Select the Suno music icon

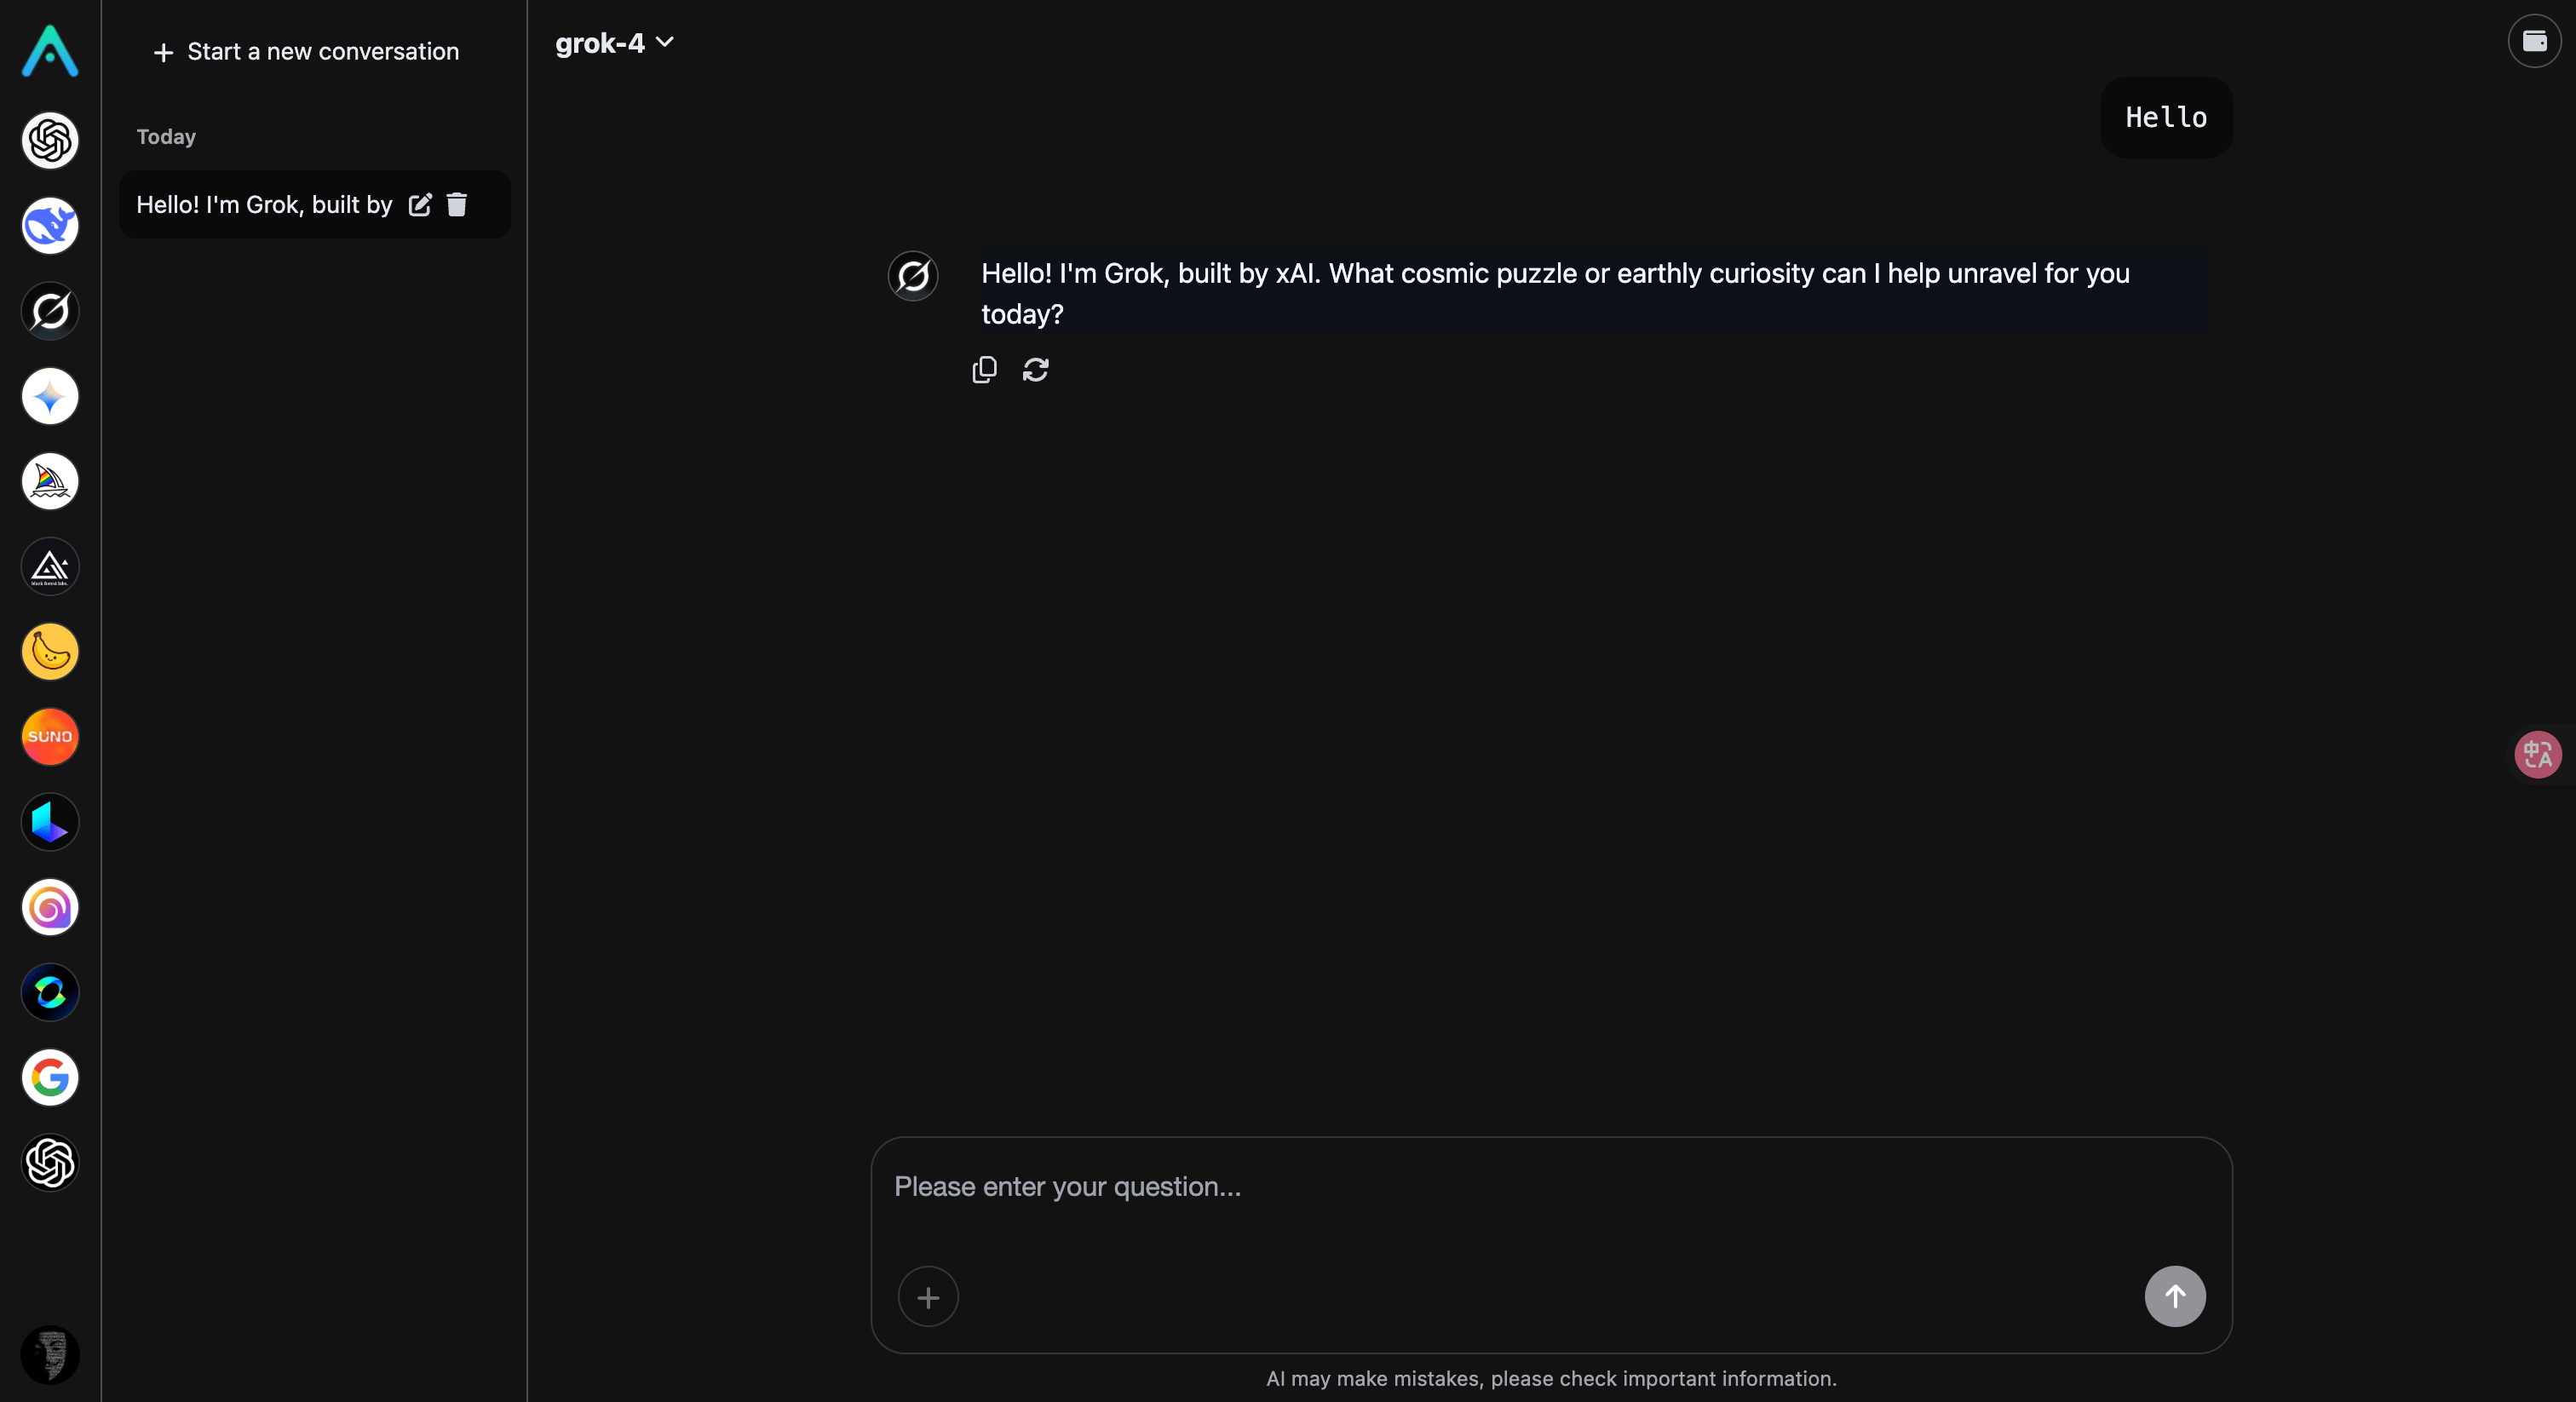pos(49,737)
